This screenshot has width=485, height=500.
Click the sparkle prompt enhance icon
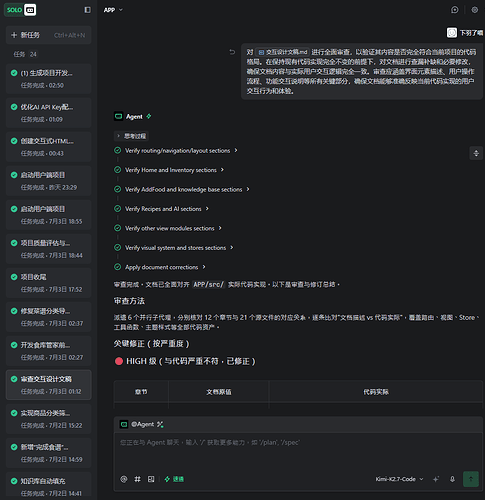(x=436, y=479)
